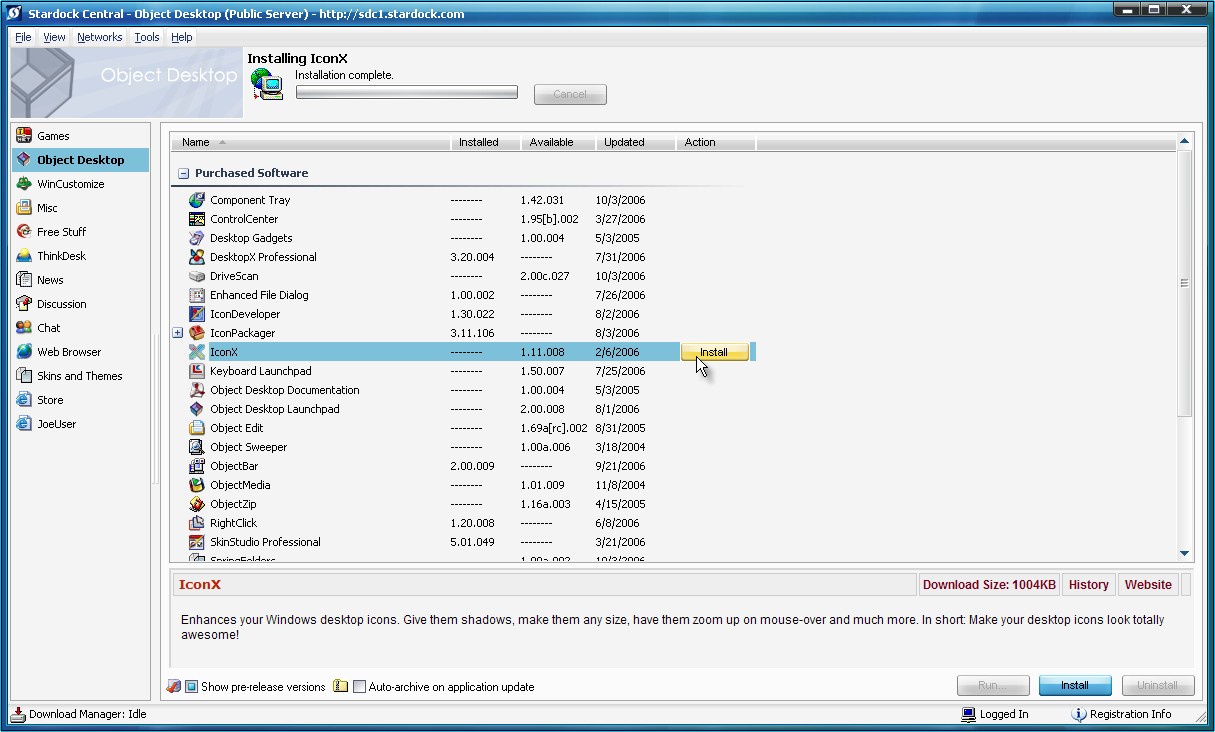
Task: Click the Download Manager status icon
Action: (18, 714)
